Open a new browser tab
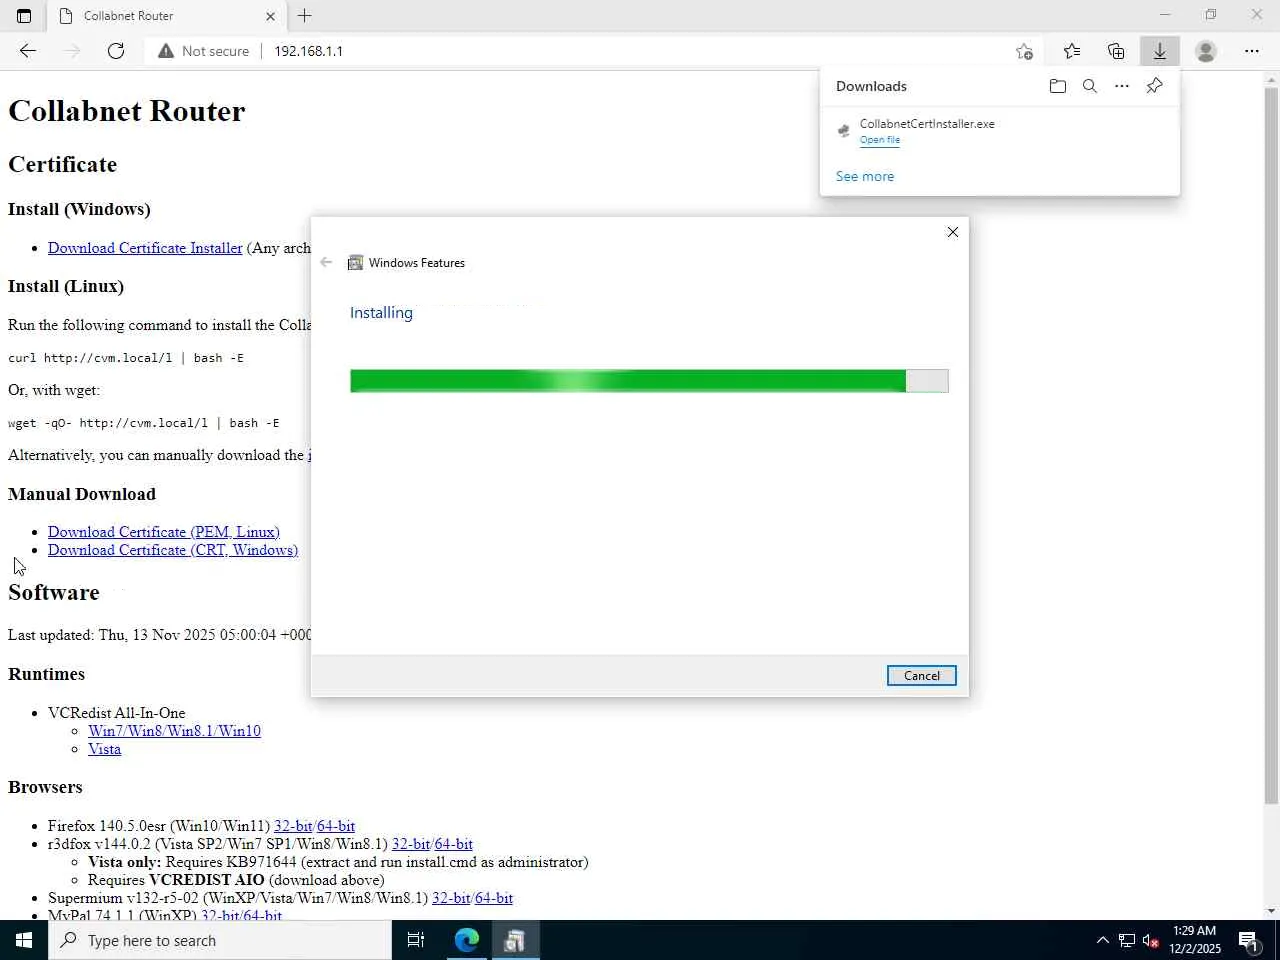Screen dimensions: 1280x960 coord(305,16)
